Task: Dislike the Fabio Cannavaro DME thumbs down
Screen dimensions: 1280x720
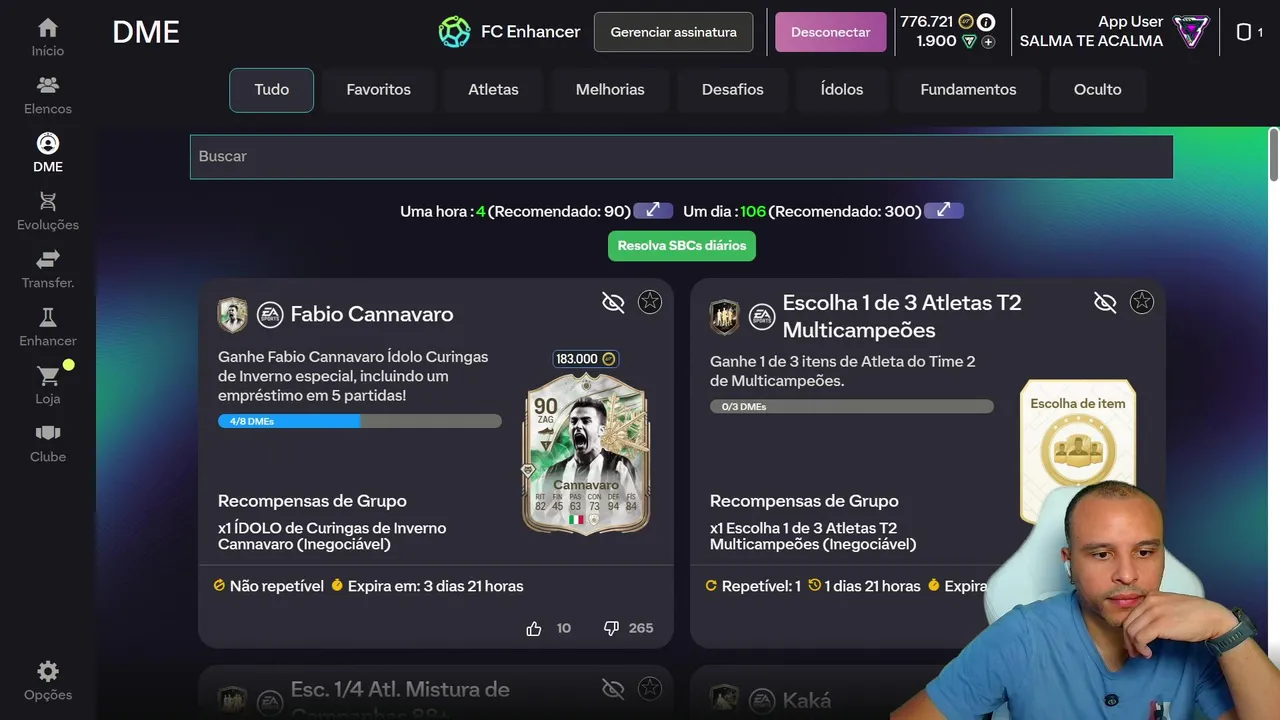Action: (x=612, y=628)
